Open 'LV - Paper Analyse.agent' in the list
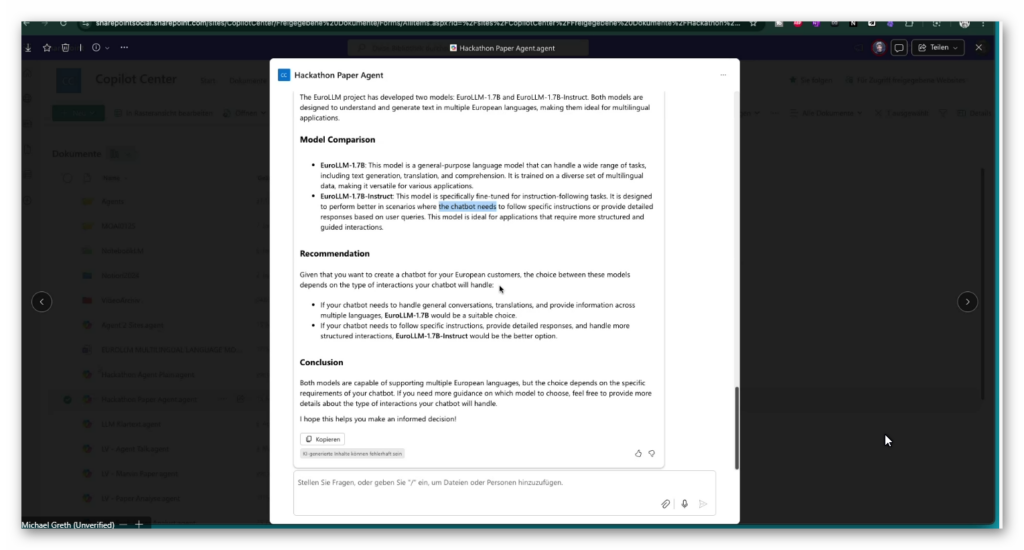1024x550 pixels. click(140, 498)
